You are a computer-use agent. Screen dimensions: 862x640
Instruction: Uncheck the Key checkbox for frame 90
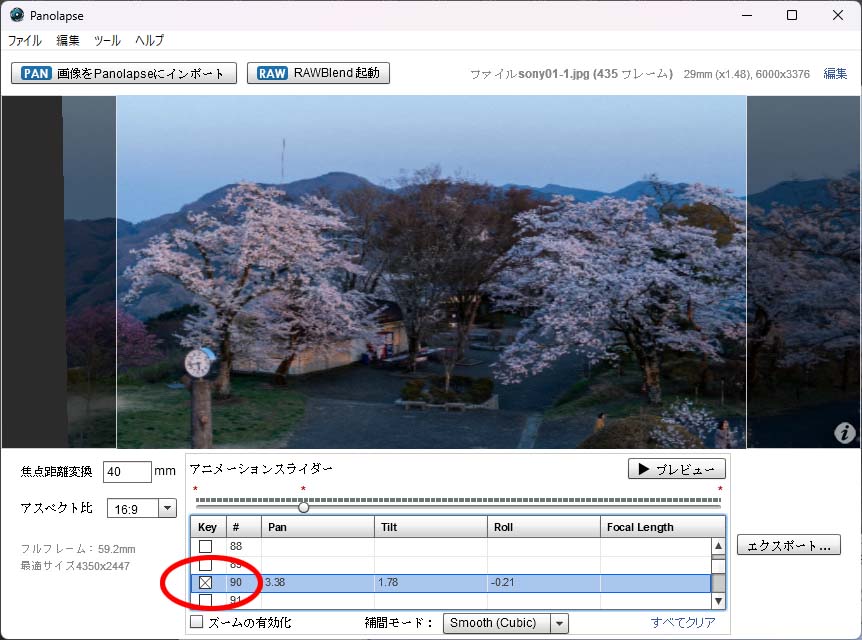click(205, 582)
